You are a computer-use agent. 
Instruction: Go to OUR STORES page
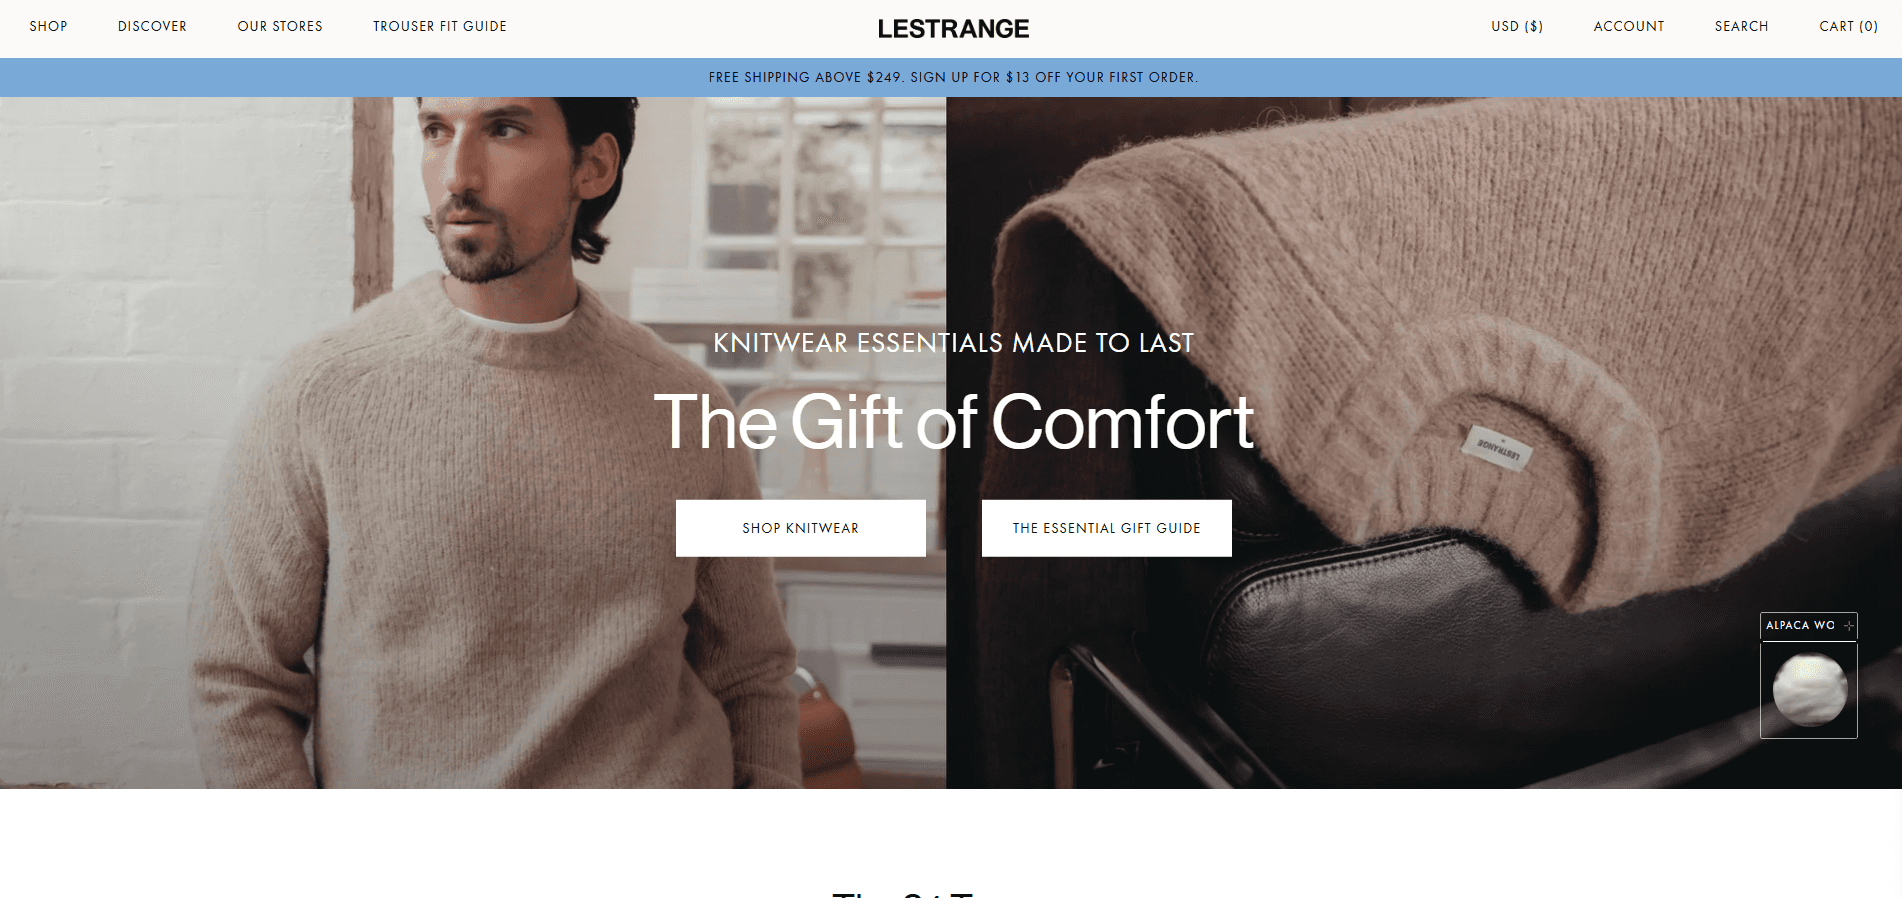coord(280,26)
